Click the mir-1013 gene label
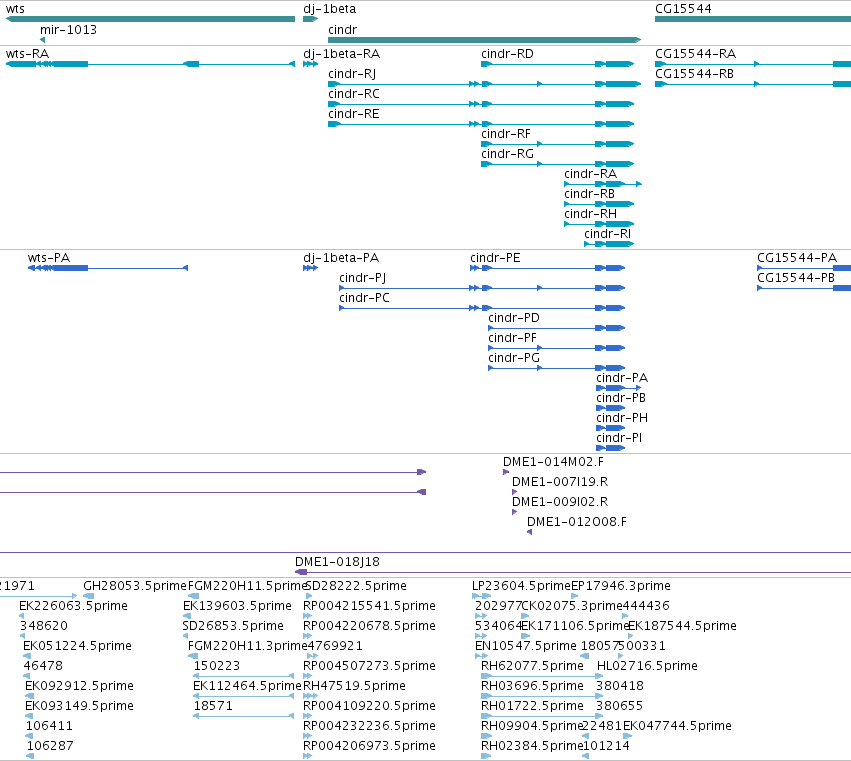851x761 pixels. (x=68, y=30)
